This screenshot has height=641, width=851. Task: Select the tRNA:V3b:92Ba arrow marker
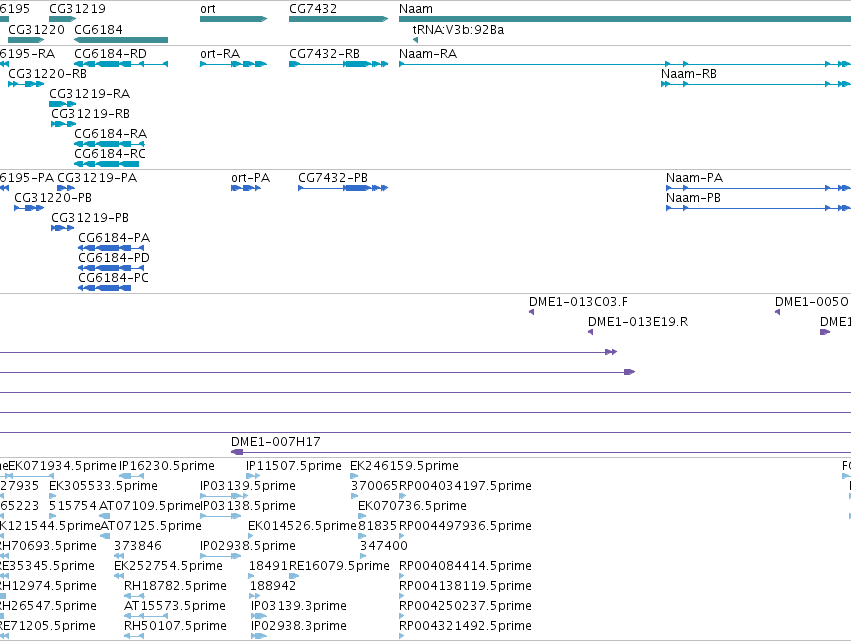[x=415, y=40]
